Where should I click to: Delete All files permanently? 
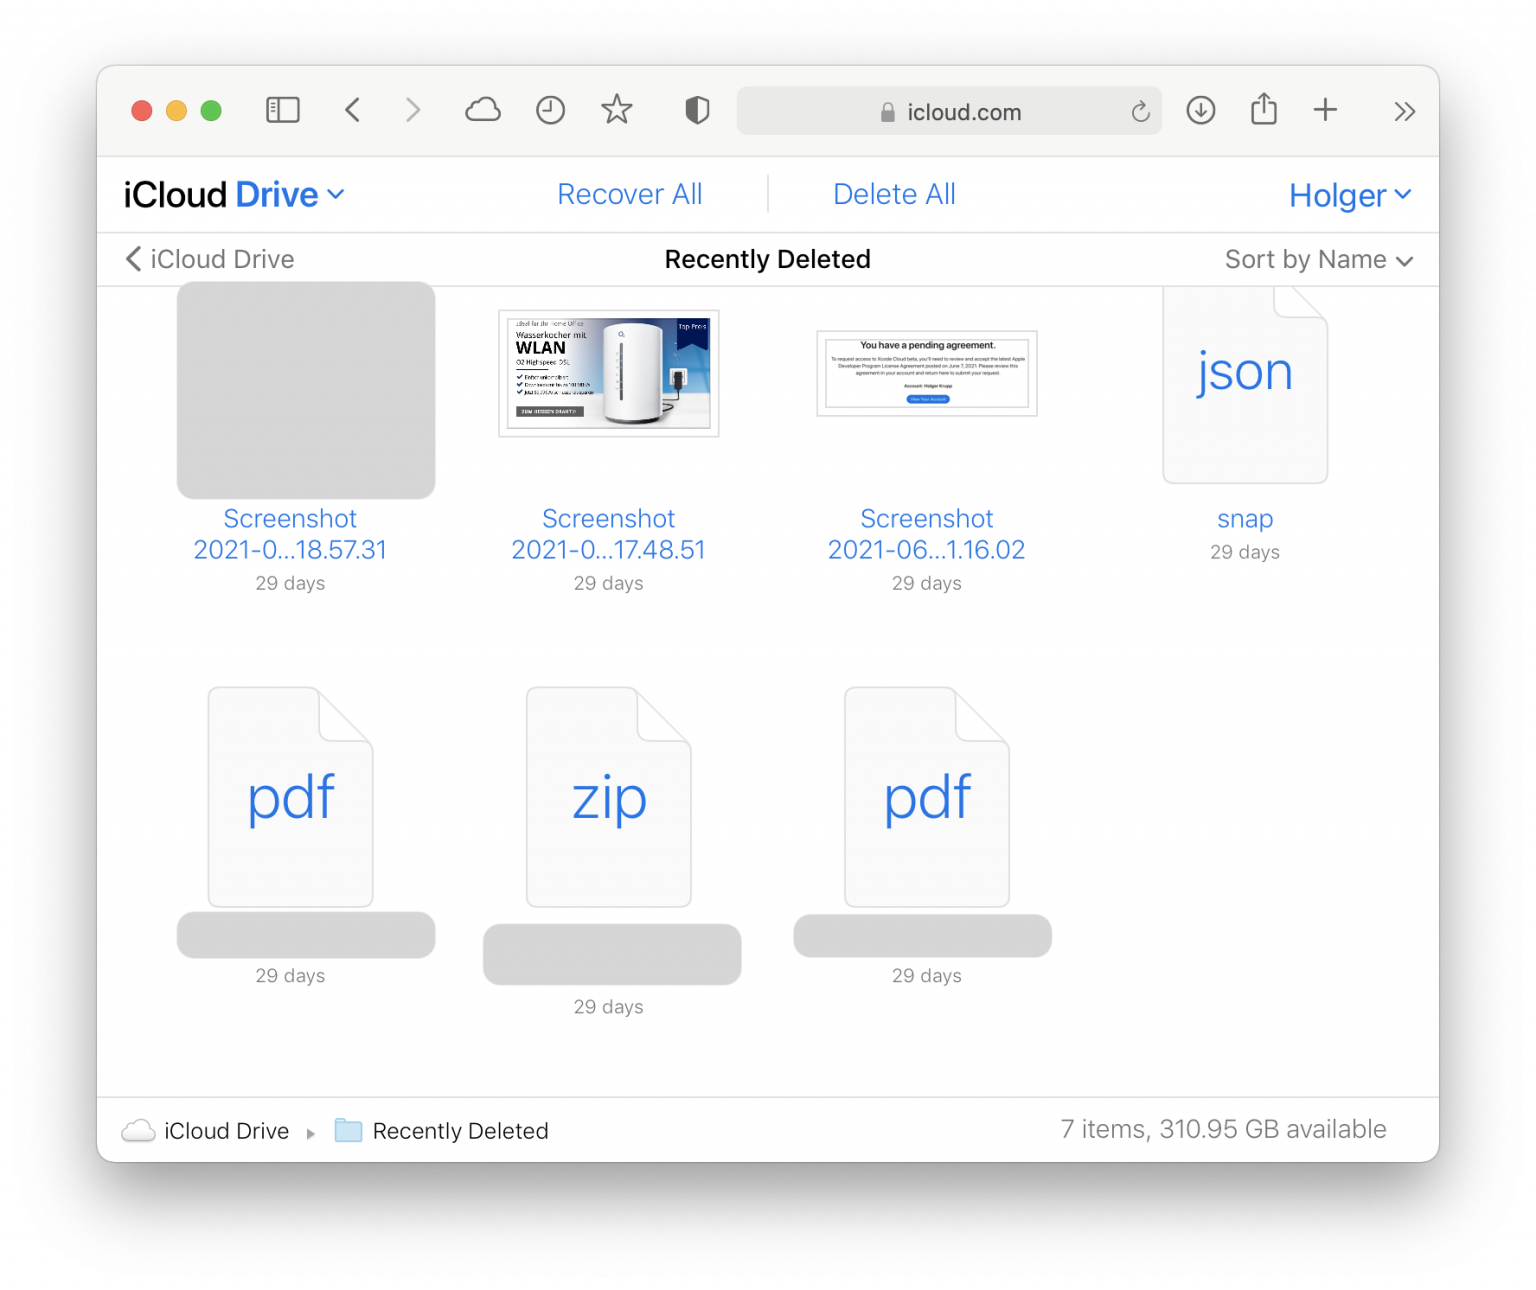click(x=894, y=194)
